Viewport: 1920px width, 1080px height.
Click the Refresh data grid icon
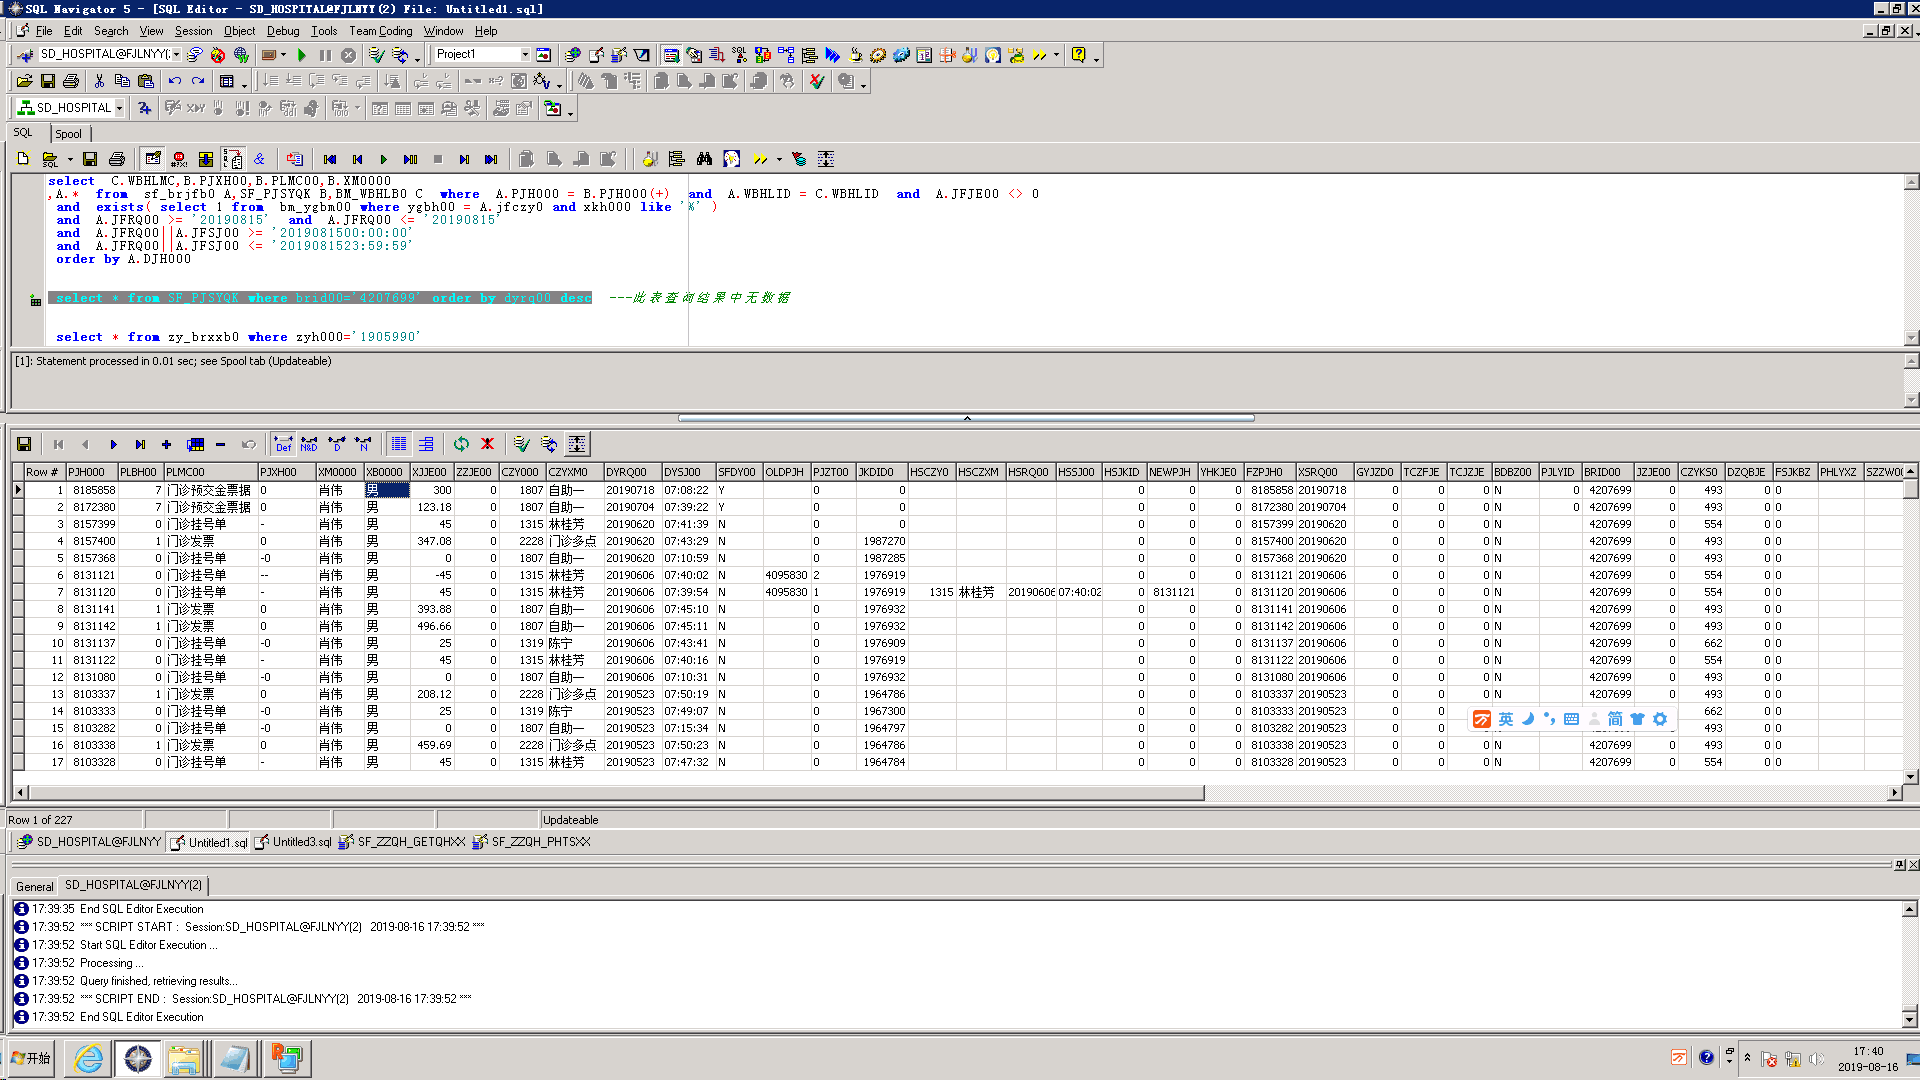point(461,444)
